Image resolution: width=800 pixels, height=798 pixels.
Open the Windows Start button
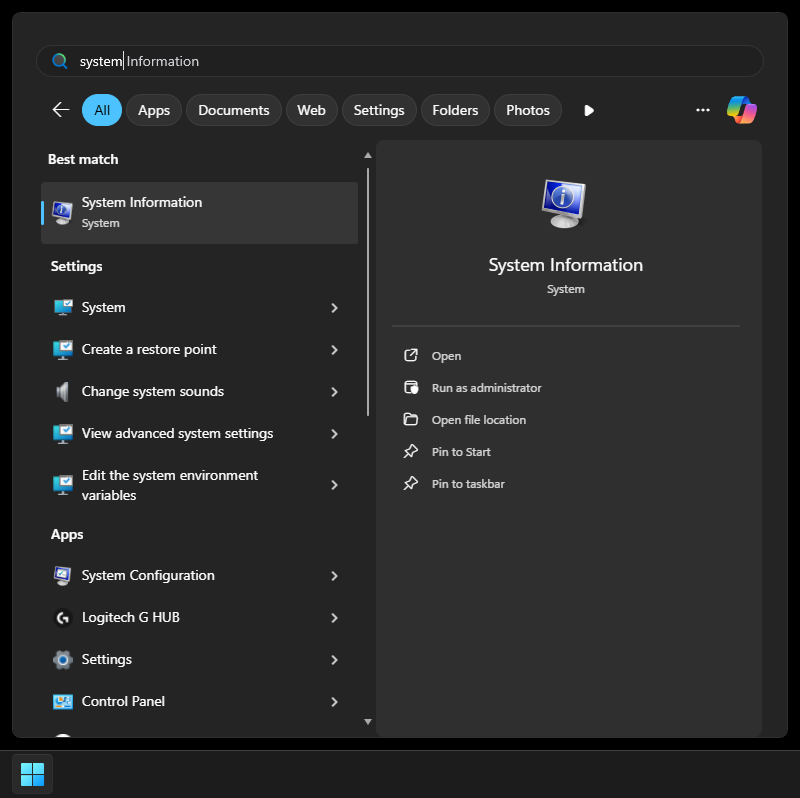(x=33, y=774)
